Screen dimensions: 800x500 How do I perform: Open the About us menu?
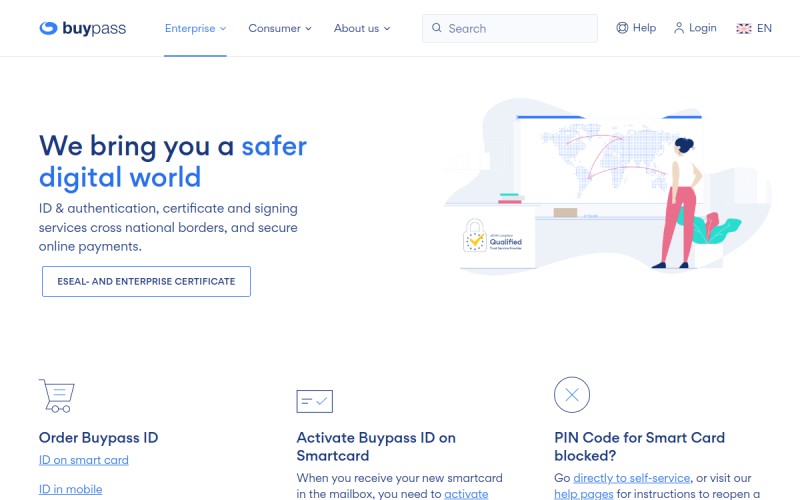pyautogui.click(x=362, y=28)
